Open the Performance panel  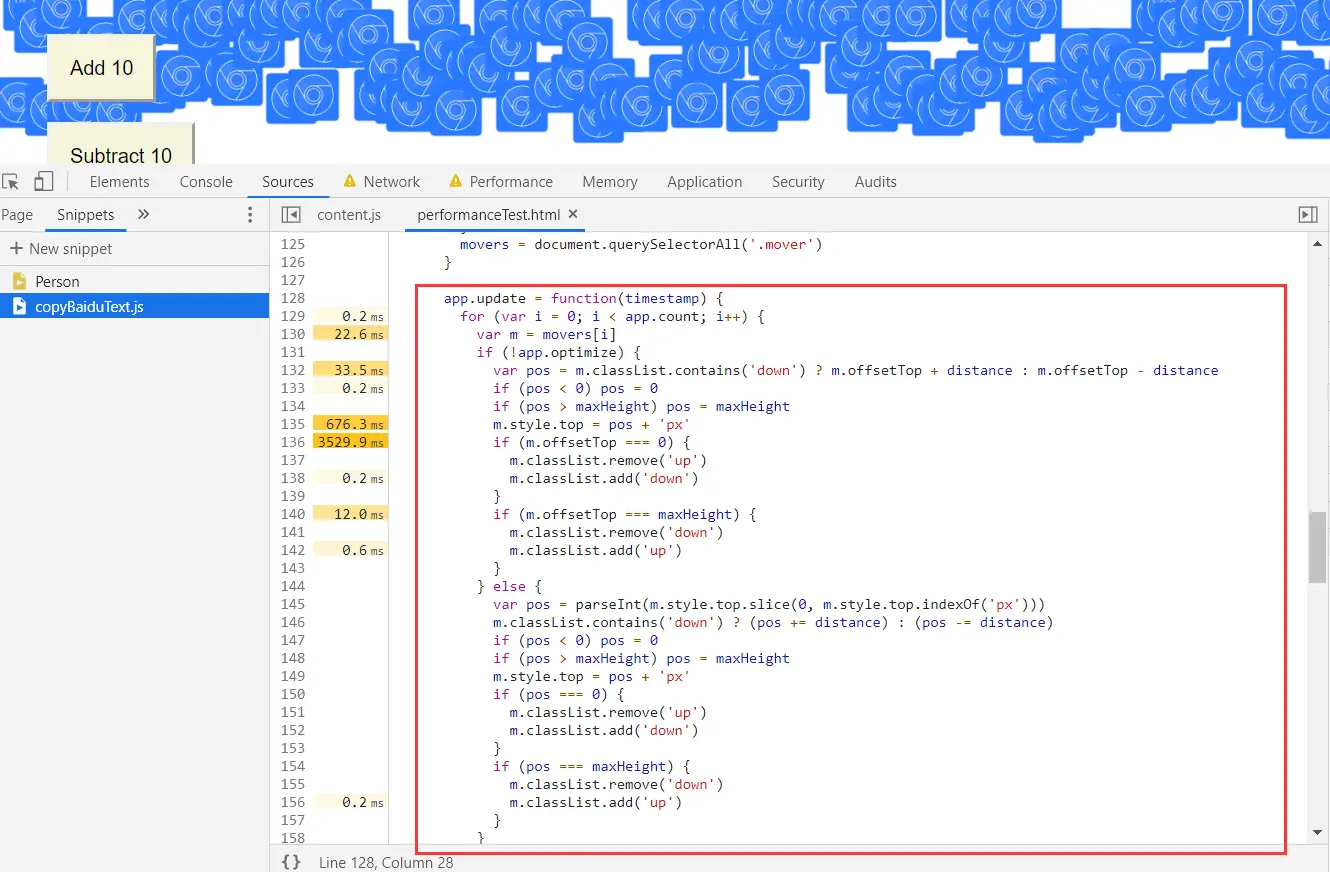tap(511, 182)
